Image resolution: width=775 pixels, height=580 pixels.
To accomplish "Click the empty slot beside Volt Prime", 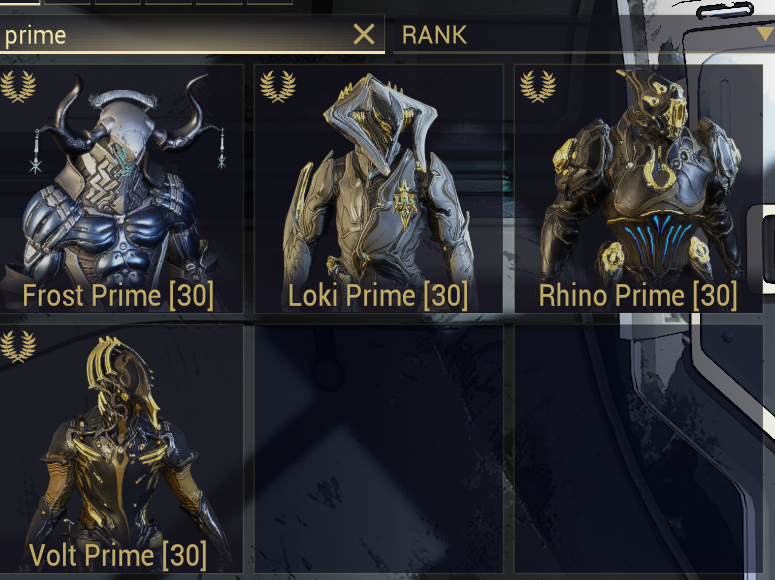I will coord(379,448).
